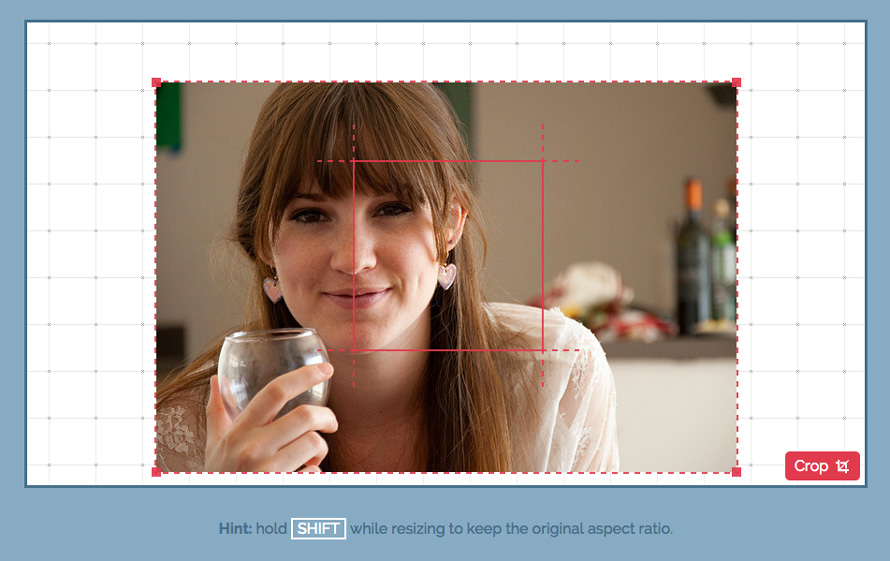Click the "Hint:" label below the canvas
The width and height of the screenshot is (890, 561).
click(235, 529)
